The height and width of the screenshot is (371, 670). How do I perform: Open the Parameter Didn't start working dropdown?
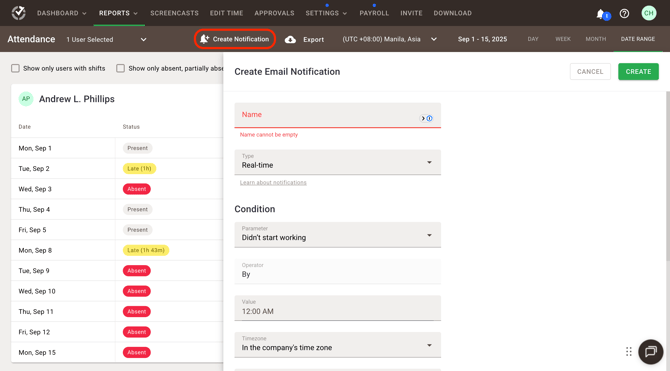pyautogui.click(x=338, y=235)
